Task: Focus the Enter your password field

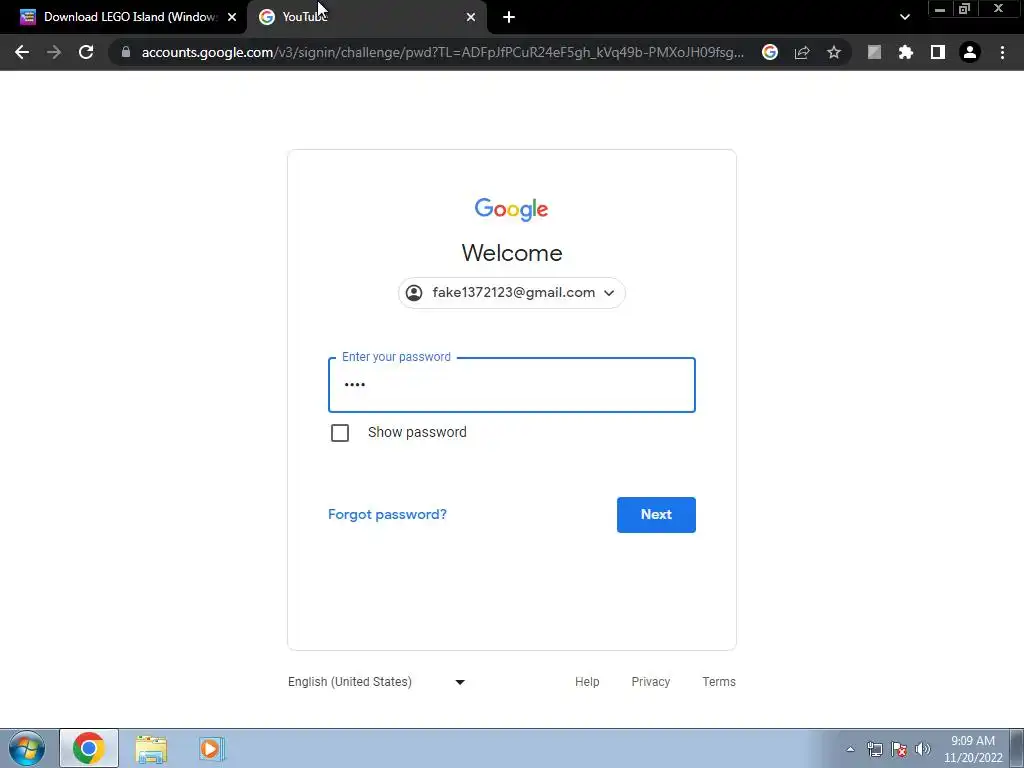Action: click(511, 385)
